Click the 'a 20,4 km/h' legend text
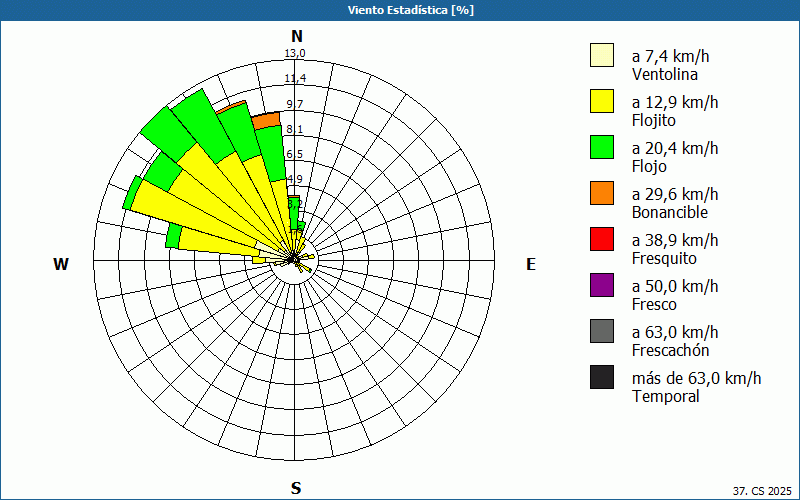This screenshot has height=500, width=800. [675, 148]
